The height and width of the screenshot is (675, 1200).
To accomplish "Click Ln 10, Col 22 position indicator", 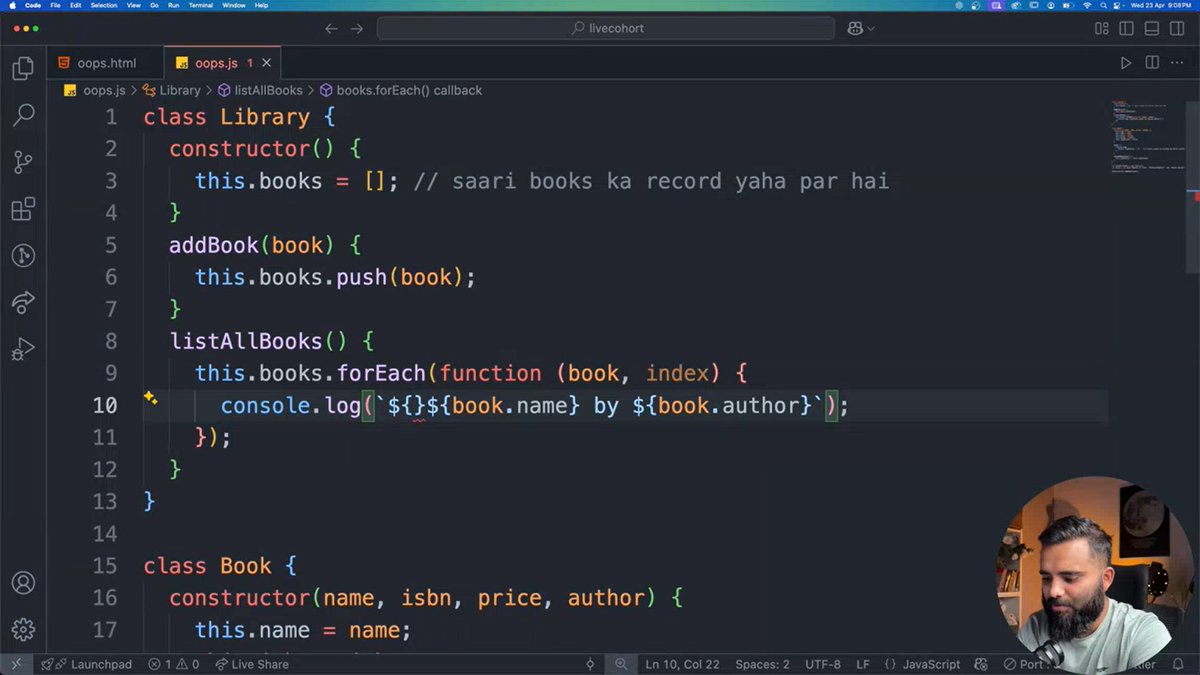I will point(680,664).
